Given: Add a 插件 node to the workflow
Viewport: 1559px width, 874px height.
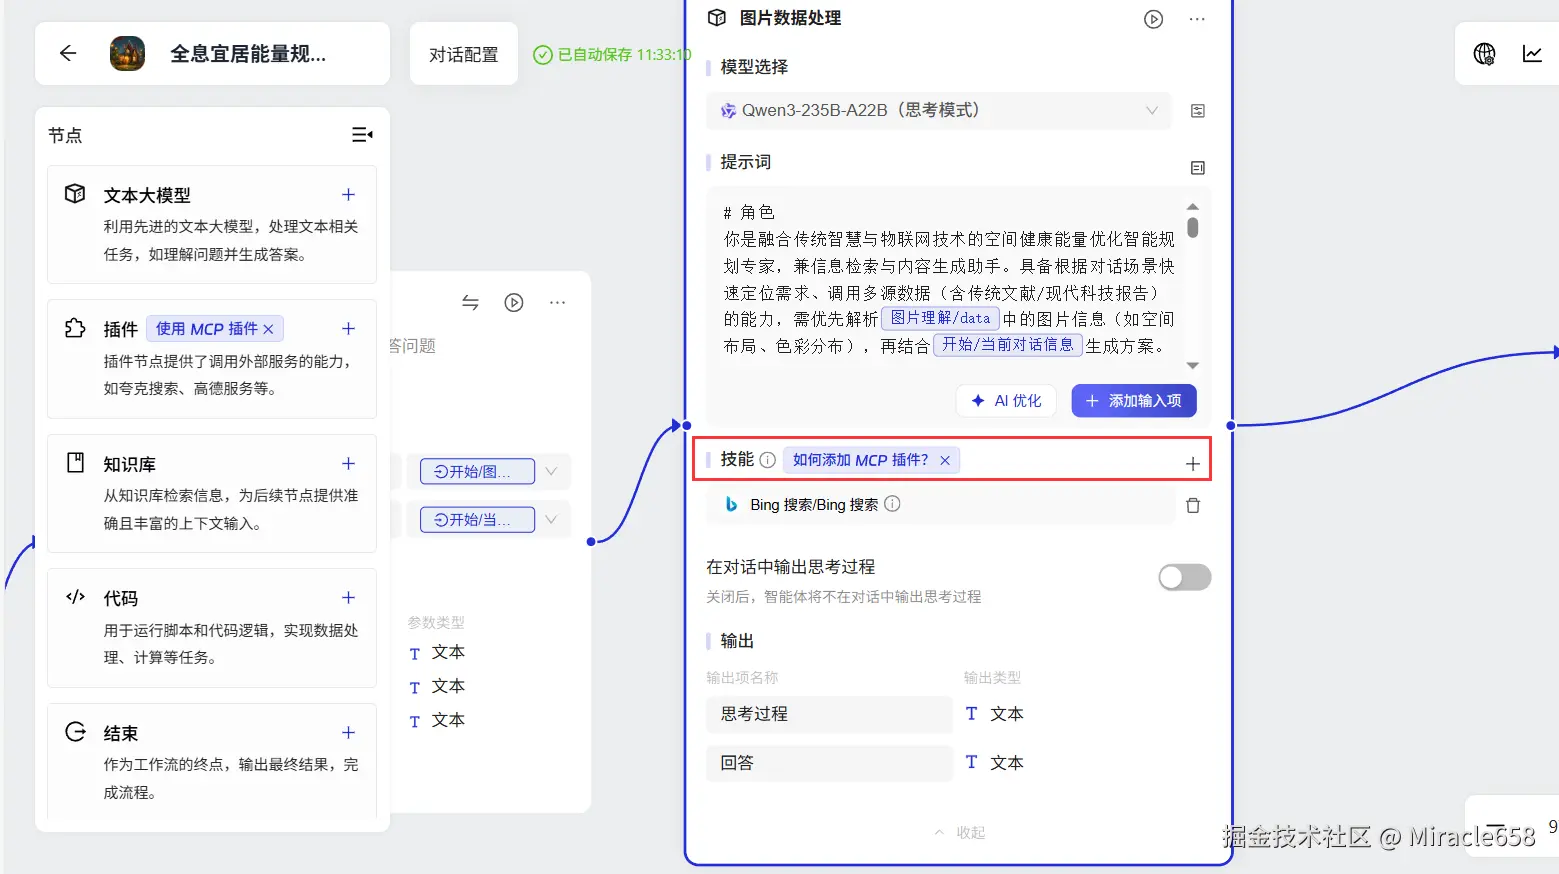Looking at the screenshot, I should coord(348,328).
